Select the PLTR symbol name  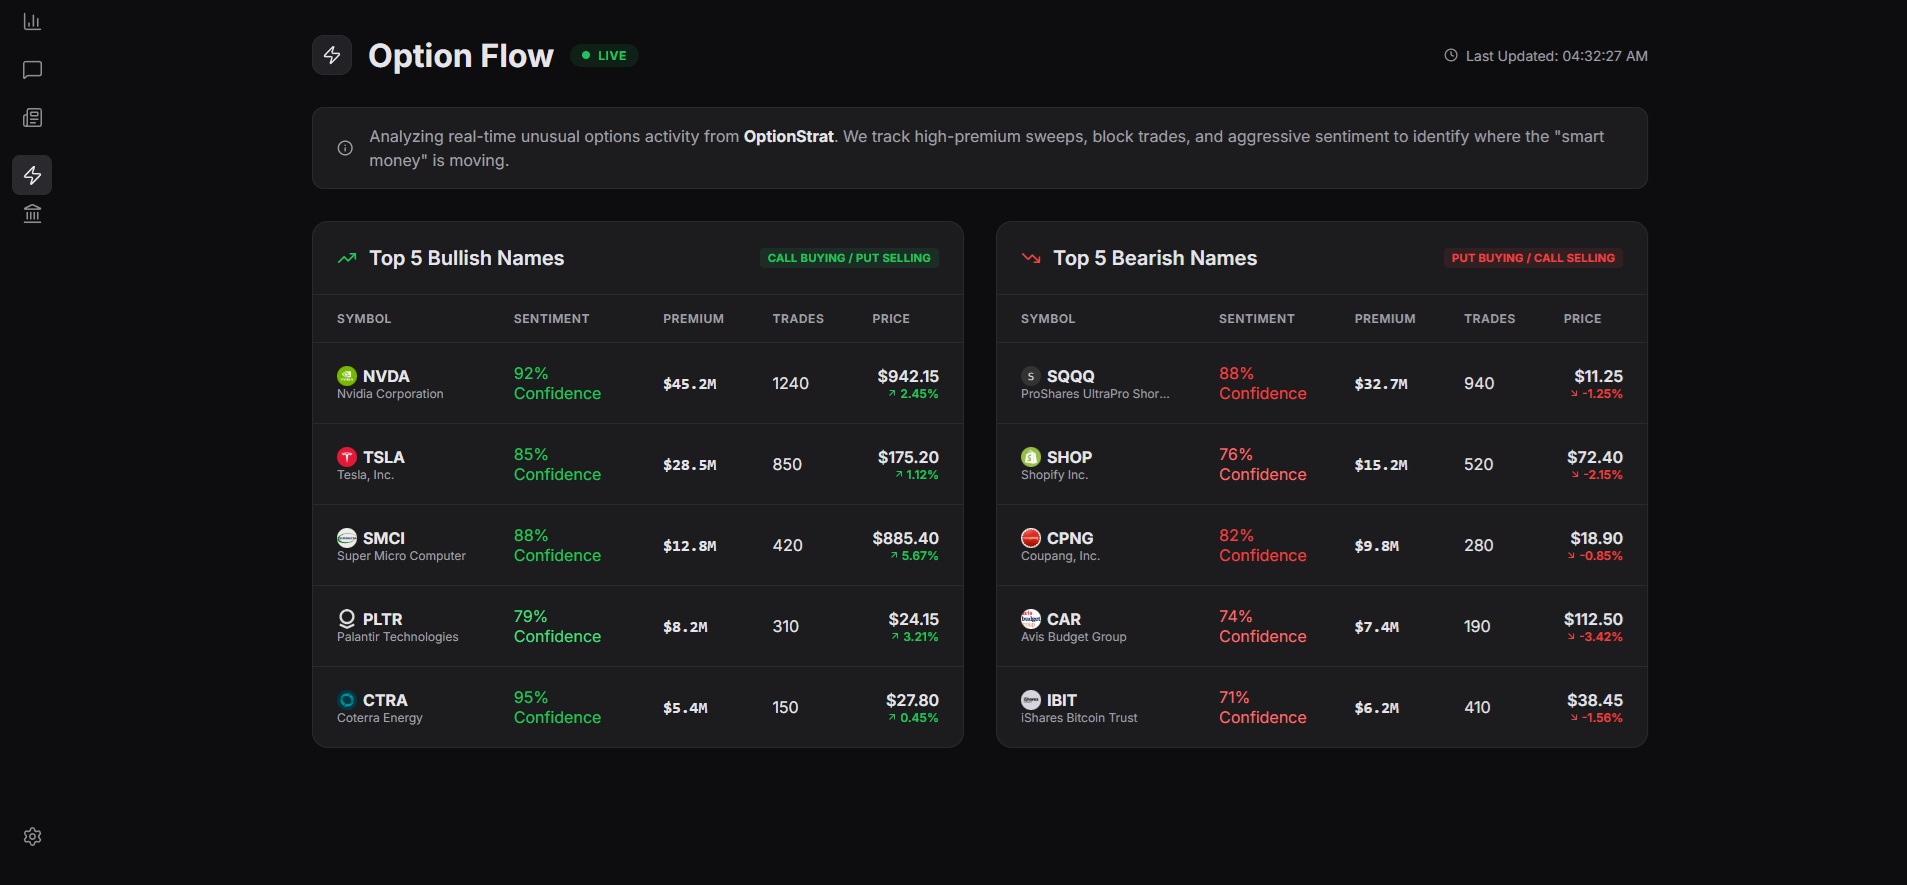click(x=383, y=619)
